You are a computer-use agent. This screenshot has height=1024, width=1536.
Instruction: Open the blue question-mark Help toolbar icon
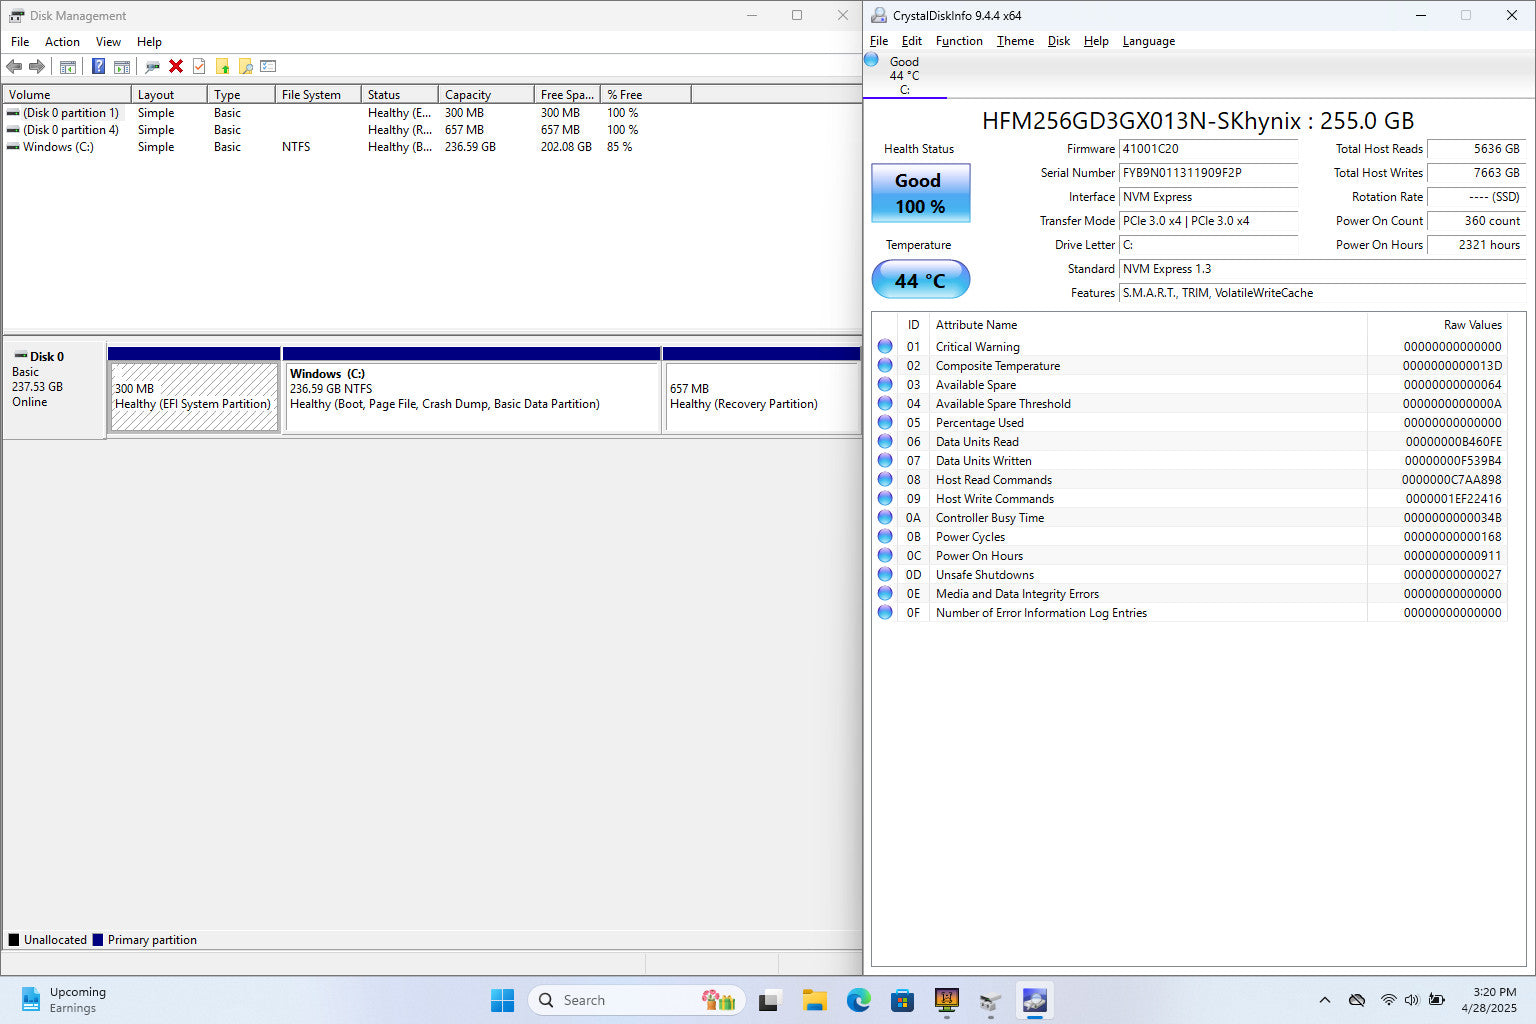coord(98,66)
